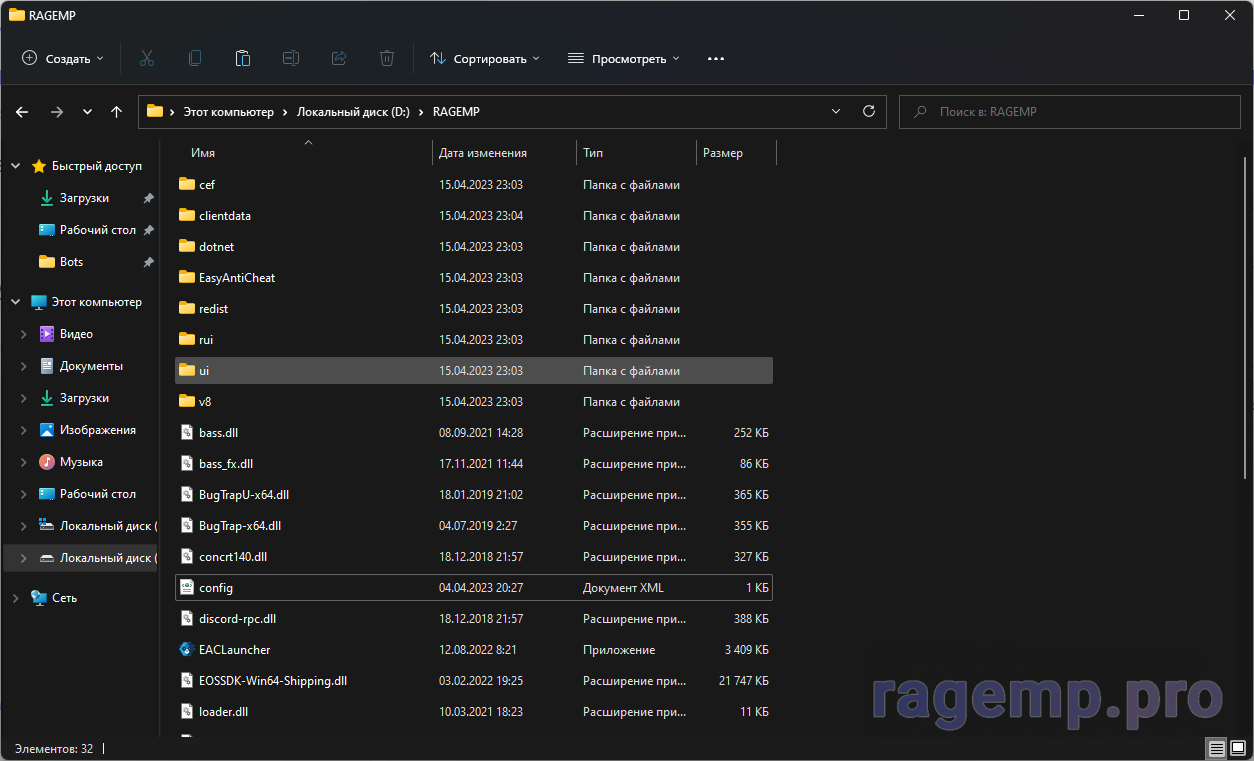
Task: Click the Share icon in toolbar
Action: [339, 59]
